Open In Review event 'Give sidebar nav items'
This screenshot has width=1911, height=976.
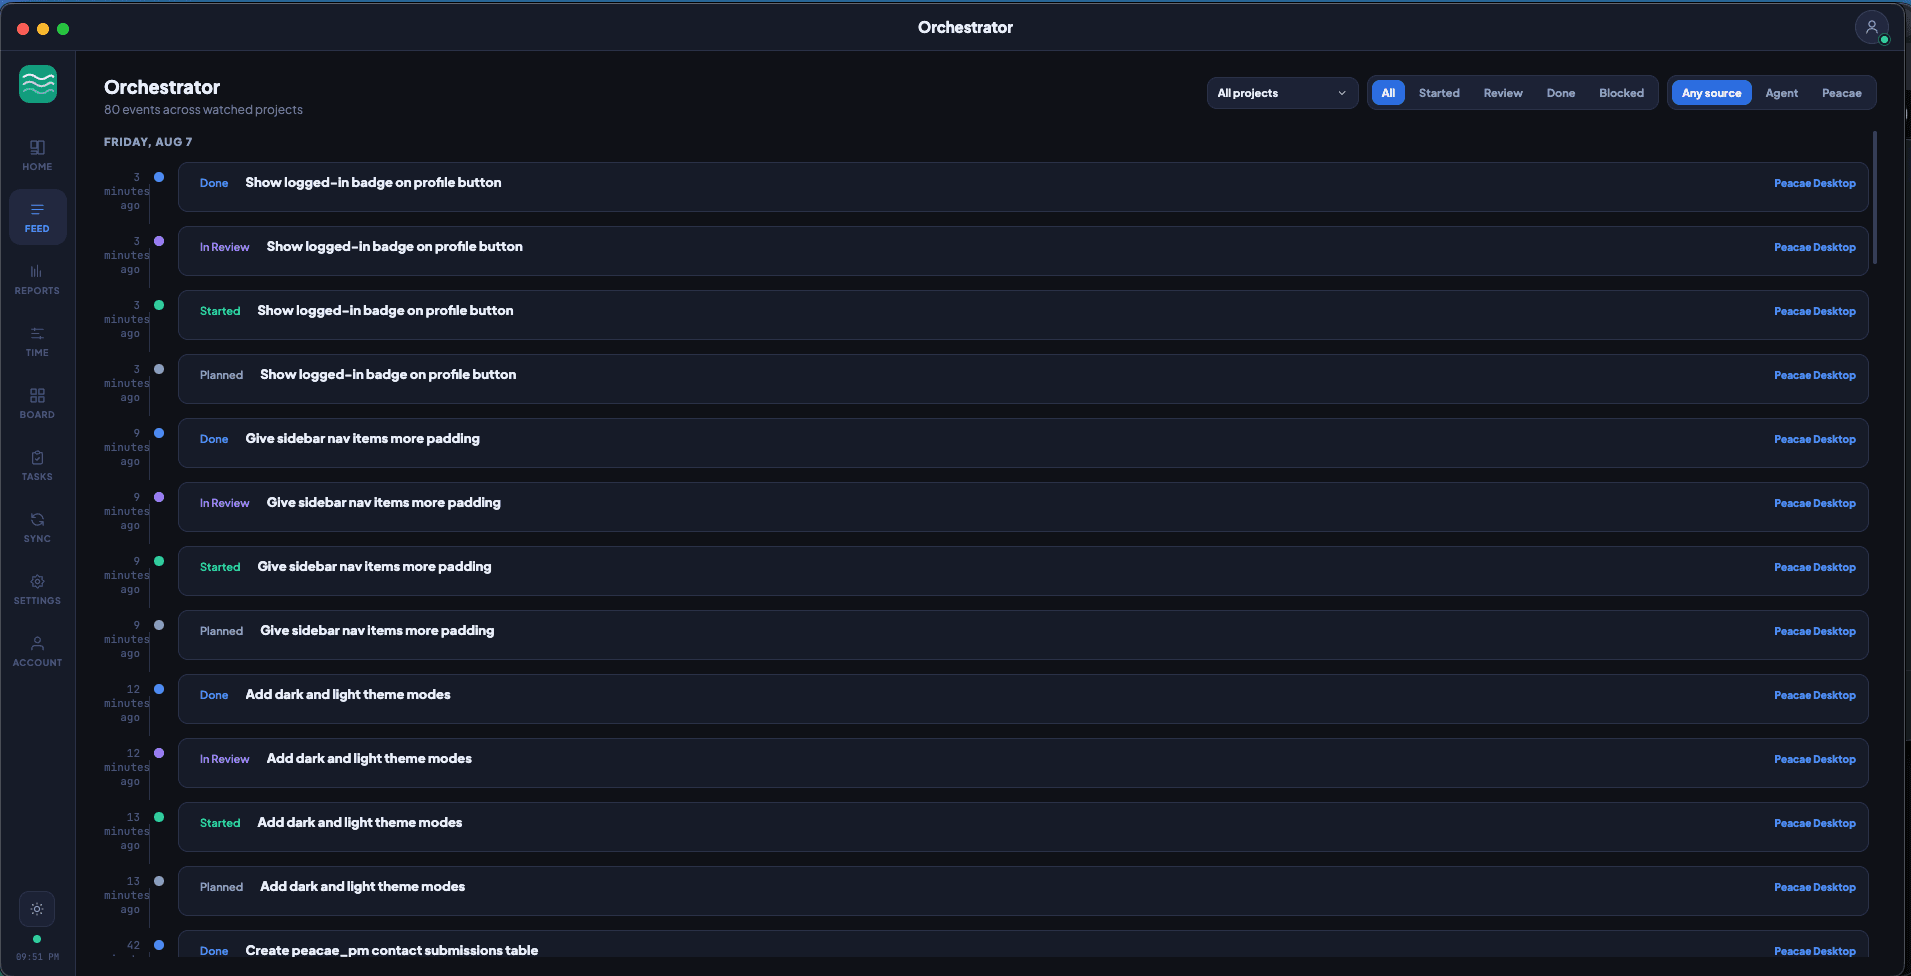pyautogui.click(x=1023, y=506)
